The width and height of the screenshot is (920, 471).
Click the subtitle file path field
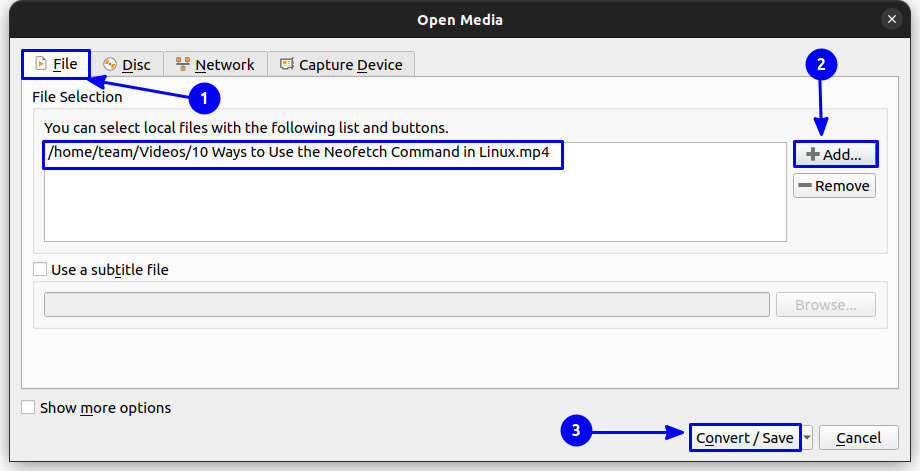pyautogui.click(x=406, y=305)
